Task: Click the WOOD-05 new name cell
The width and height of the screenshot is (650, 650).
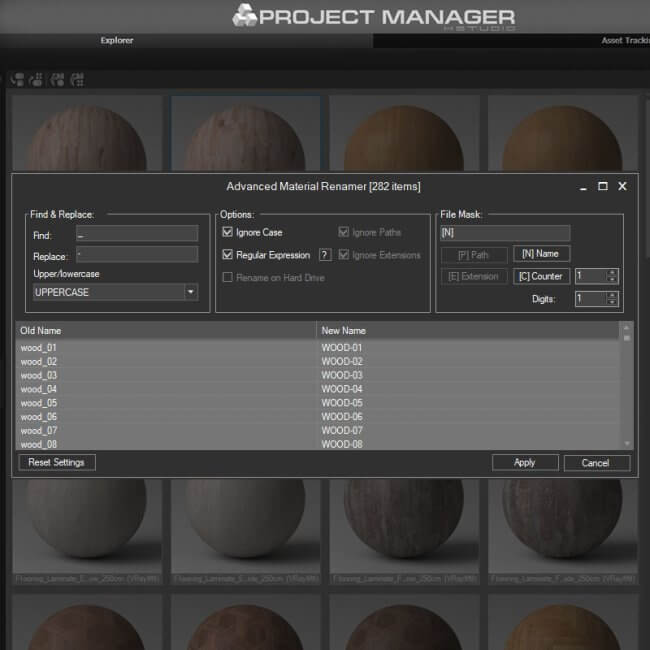Action: pos(468,403)
